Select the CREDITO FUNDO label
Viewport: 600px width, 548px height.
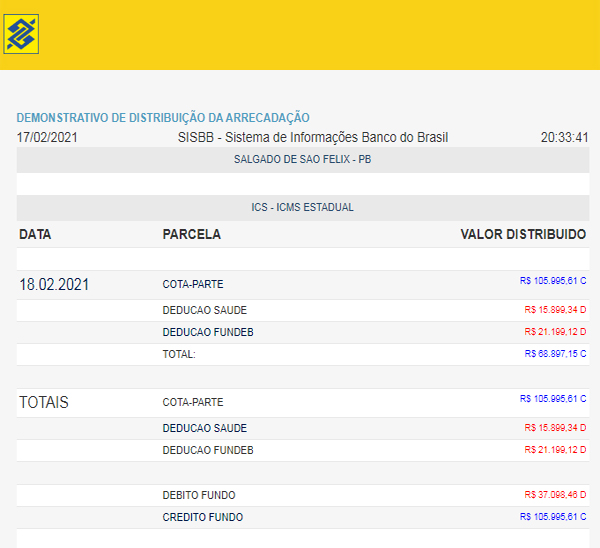[x=203, y=517]
